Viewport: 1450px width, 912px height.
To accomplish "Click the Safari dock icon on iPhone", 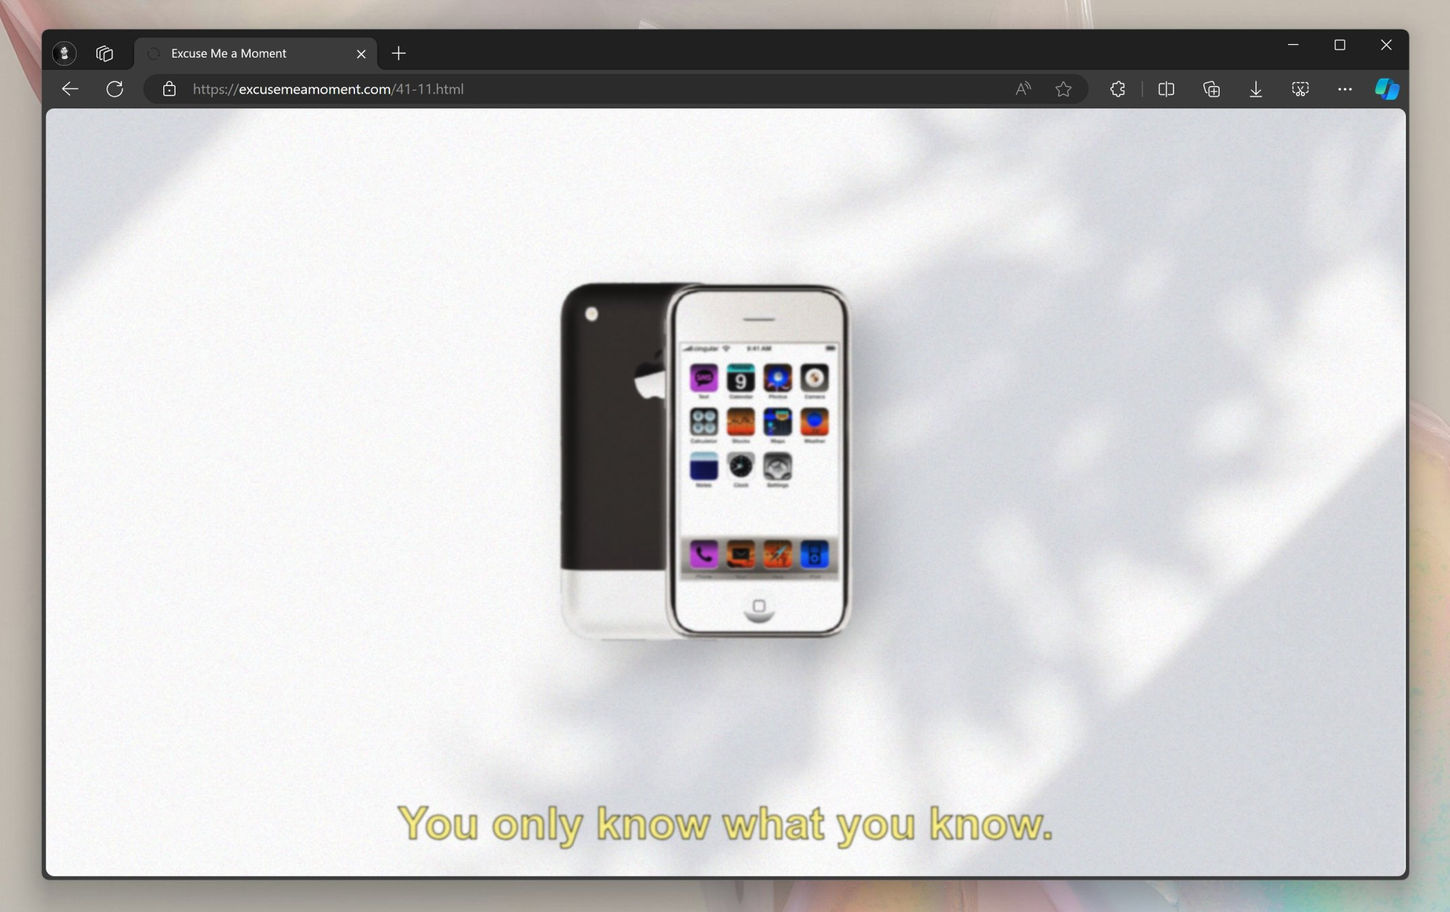I will tap(777, 554).
